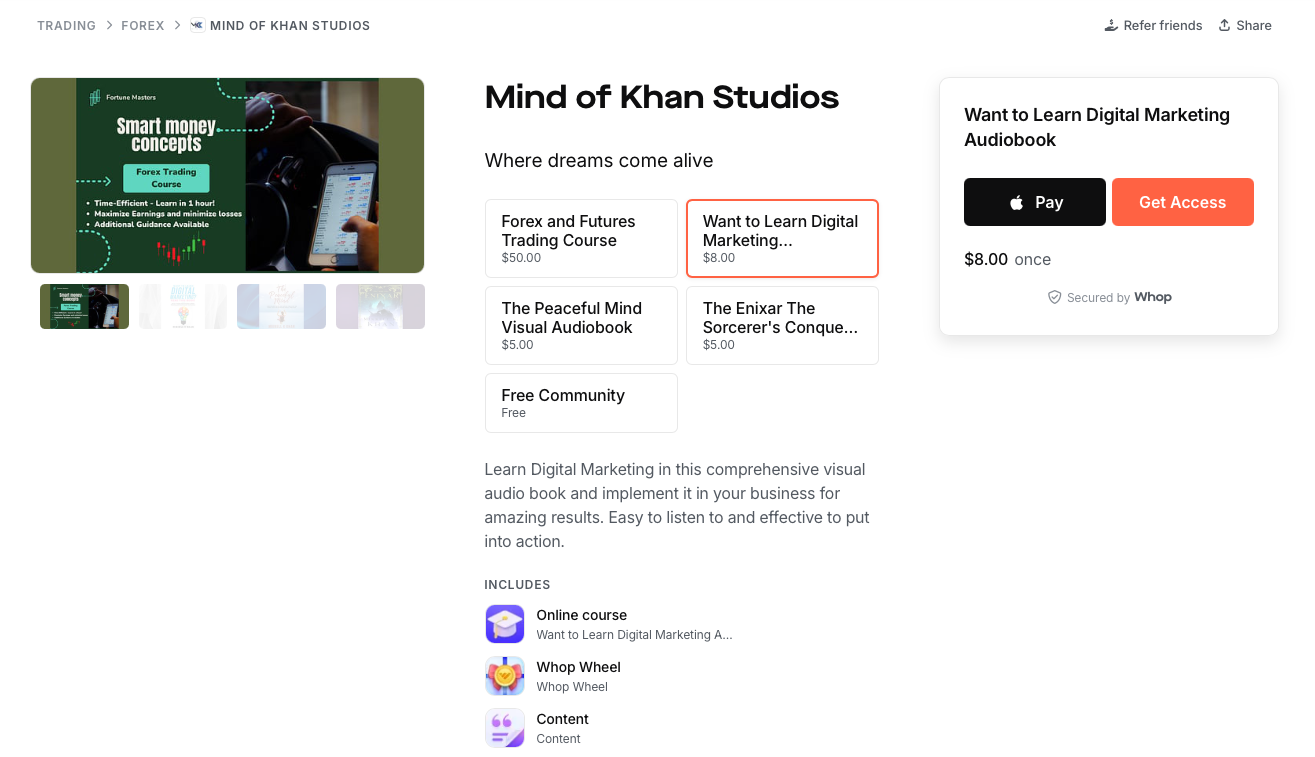Select the Smart money concepts thumbnail
The image size is (1315, 757).
[84, 306]
